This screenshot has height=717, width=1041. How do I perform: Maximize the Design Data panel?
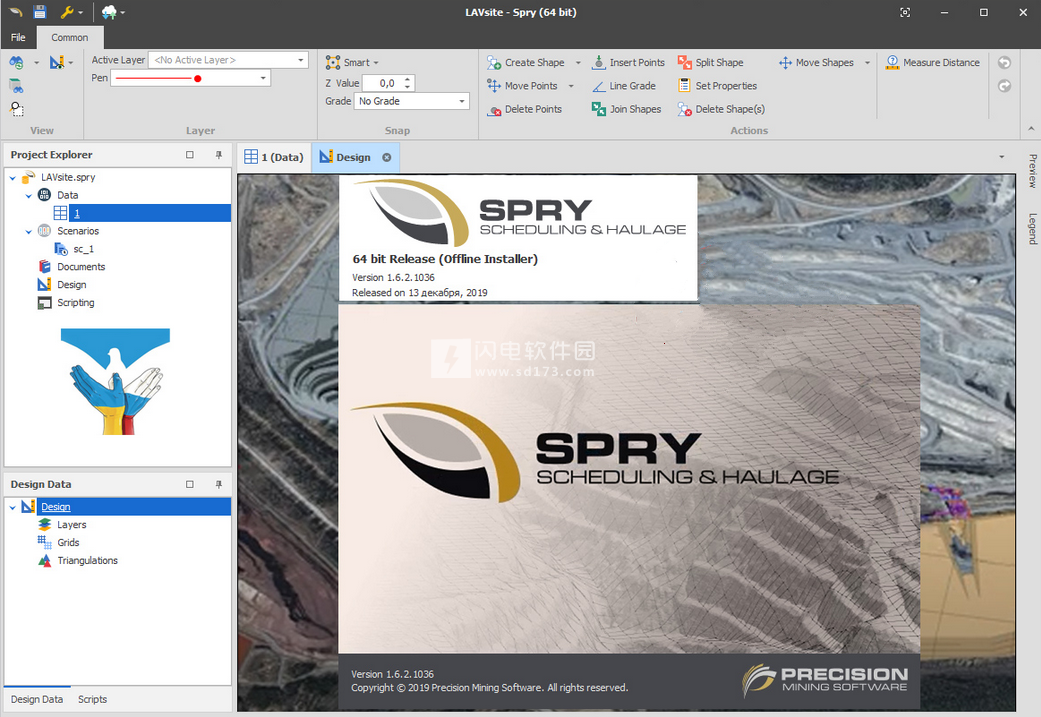190,485
